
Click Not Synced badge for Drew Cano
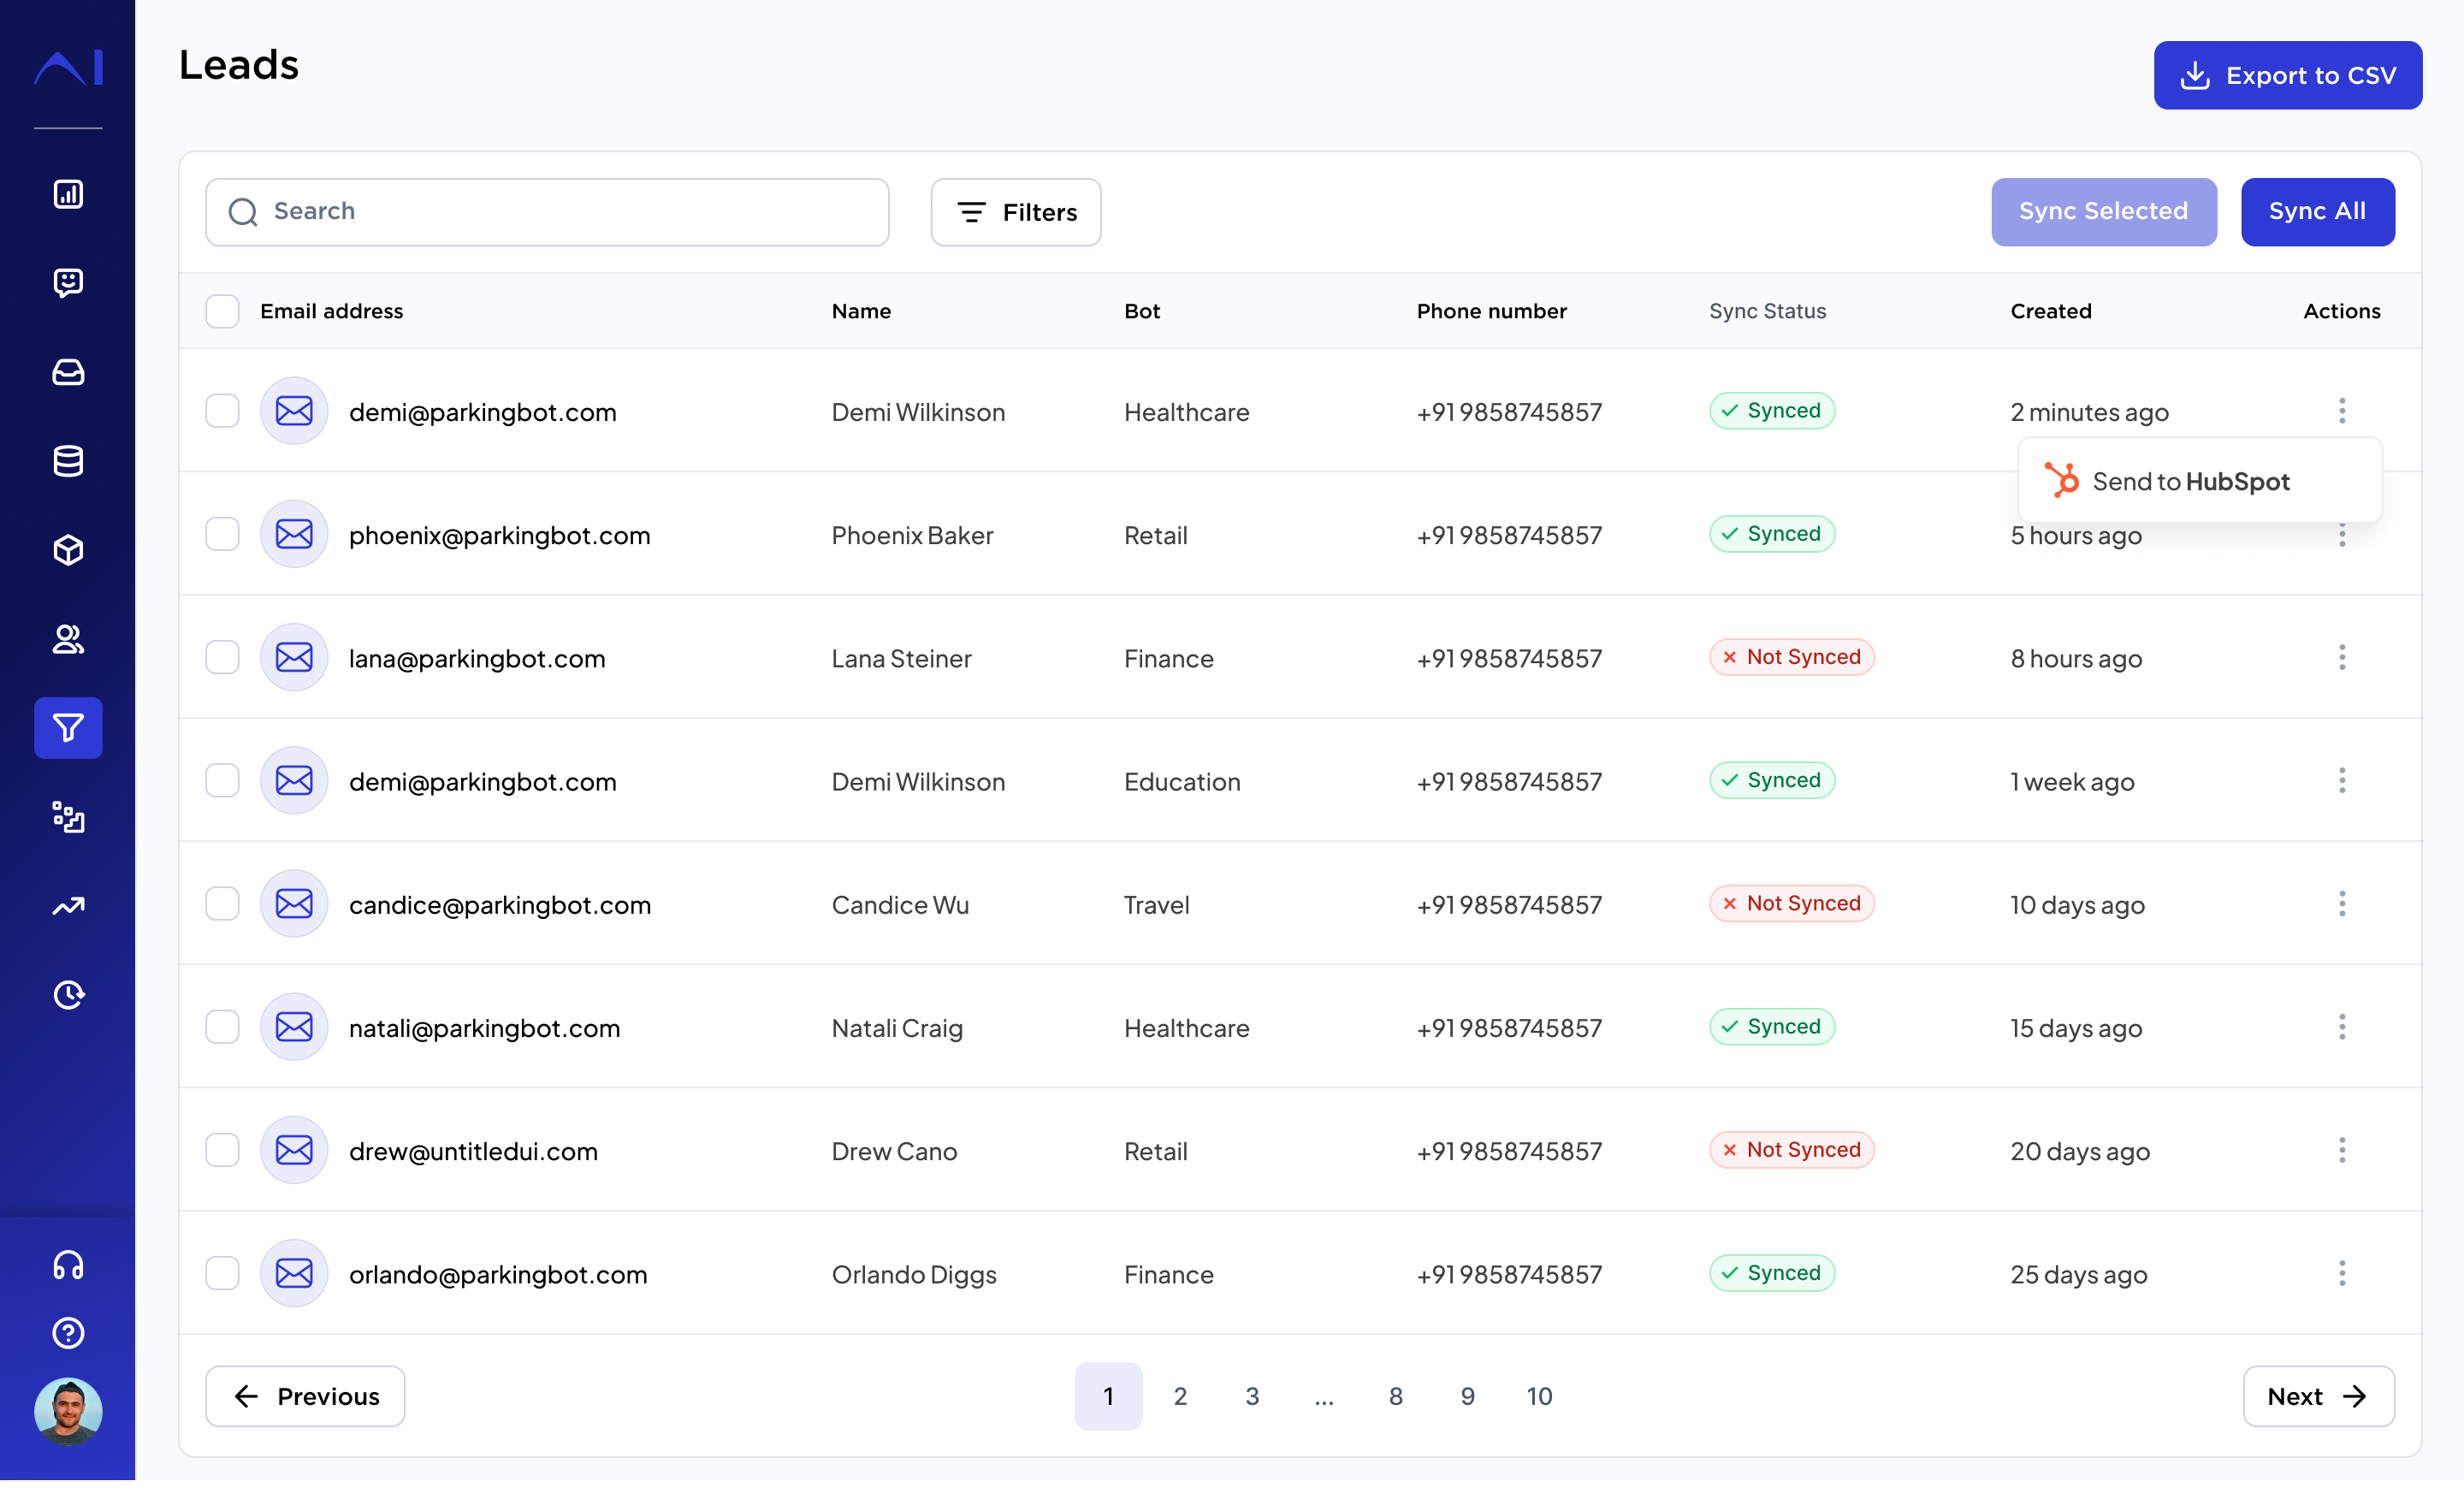tap(1792, 1150)
